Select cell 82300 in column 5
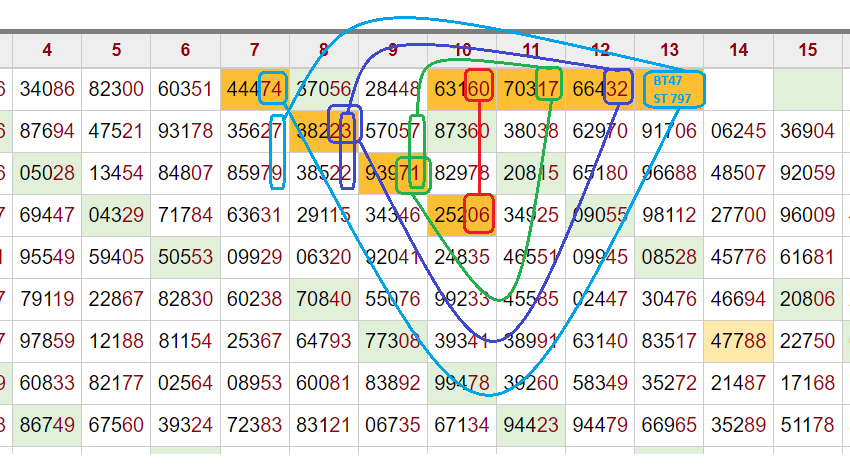The image size is (850, 465). (117, 89)
